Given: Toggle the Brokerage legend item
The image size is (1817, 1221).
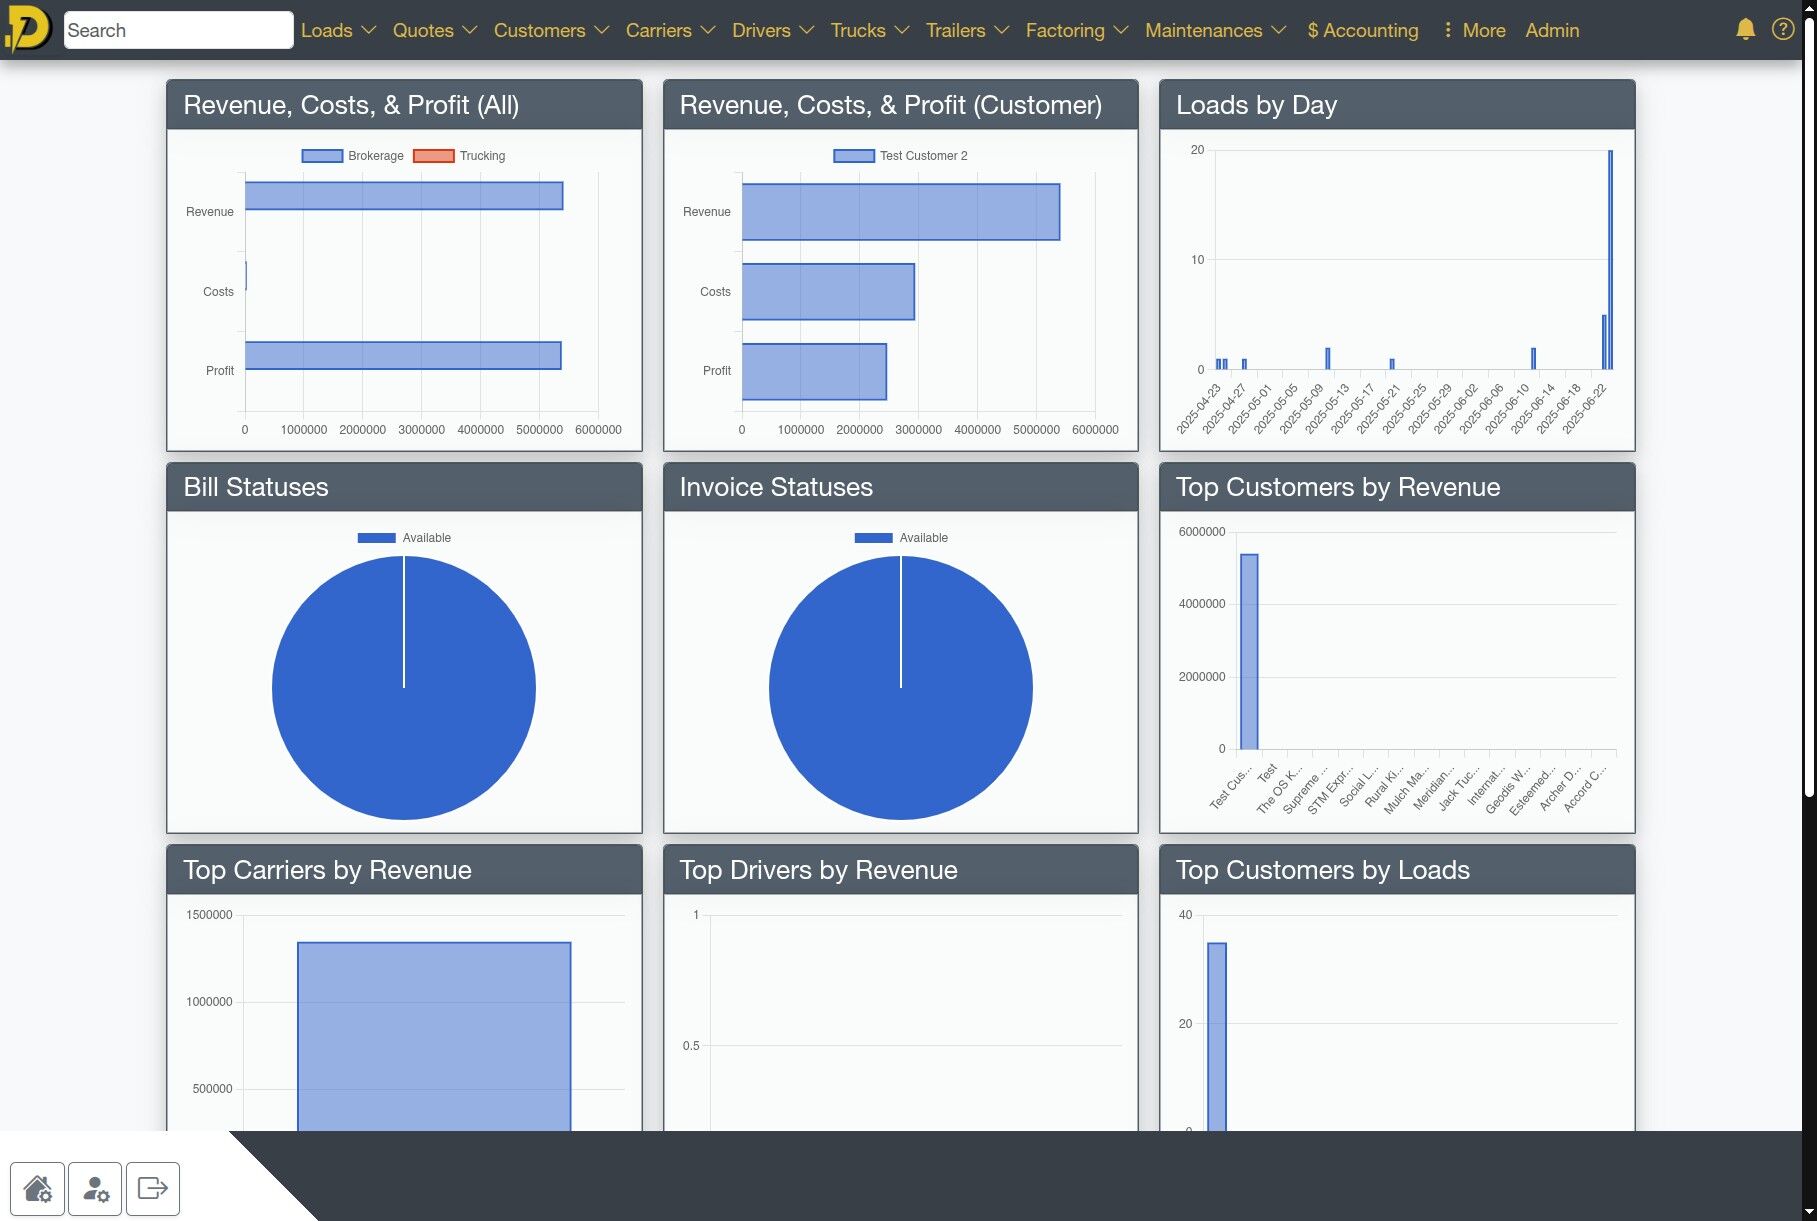Looking at the screenshot, I should 353,156.
